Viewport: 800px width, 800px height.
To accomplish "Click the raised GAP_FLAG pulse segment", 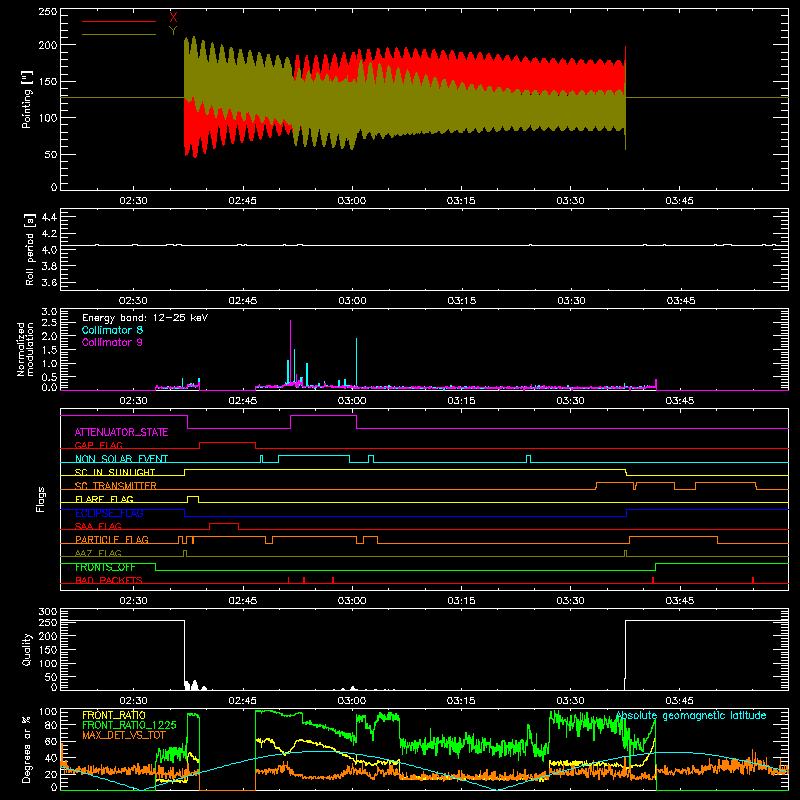I will point(228,443).
